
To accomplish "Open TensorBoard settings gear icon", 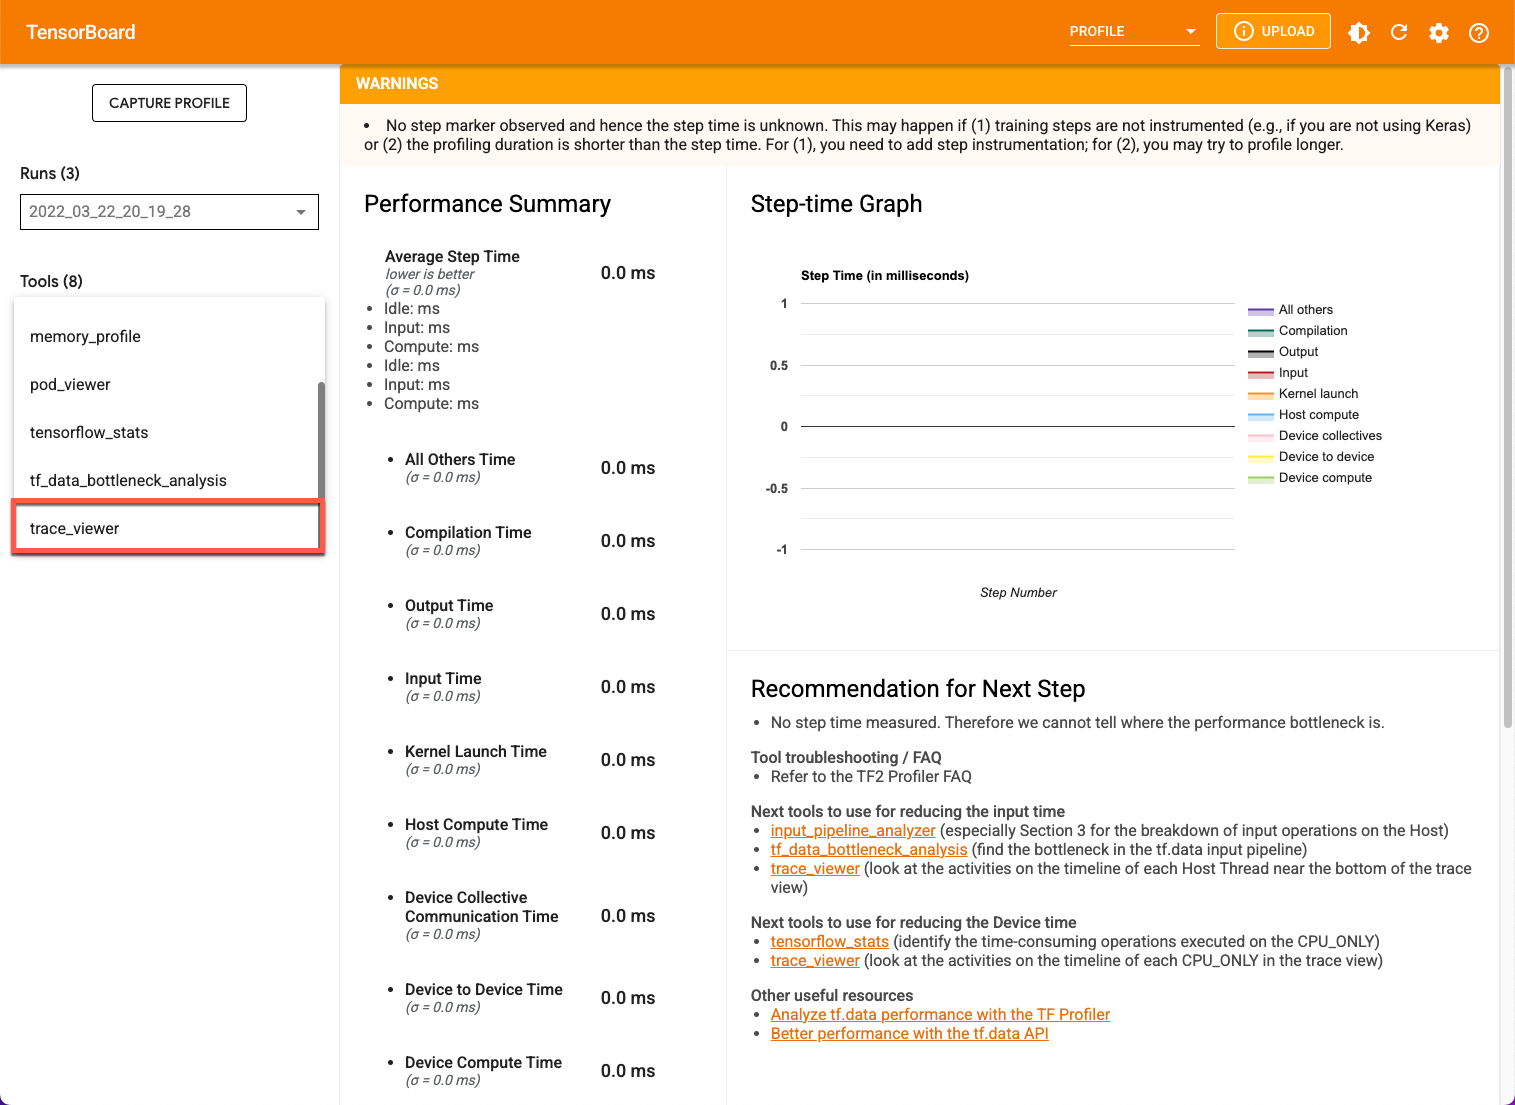I will [1439, 33].
